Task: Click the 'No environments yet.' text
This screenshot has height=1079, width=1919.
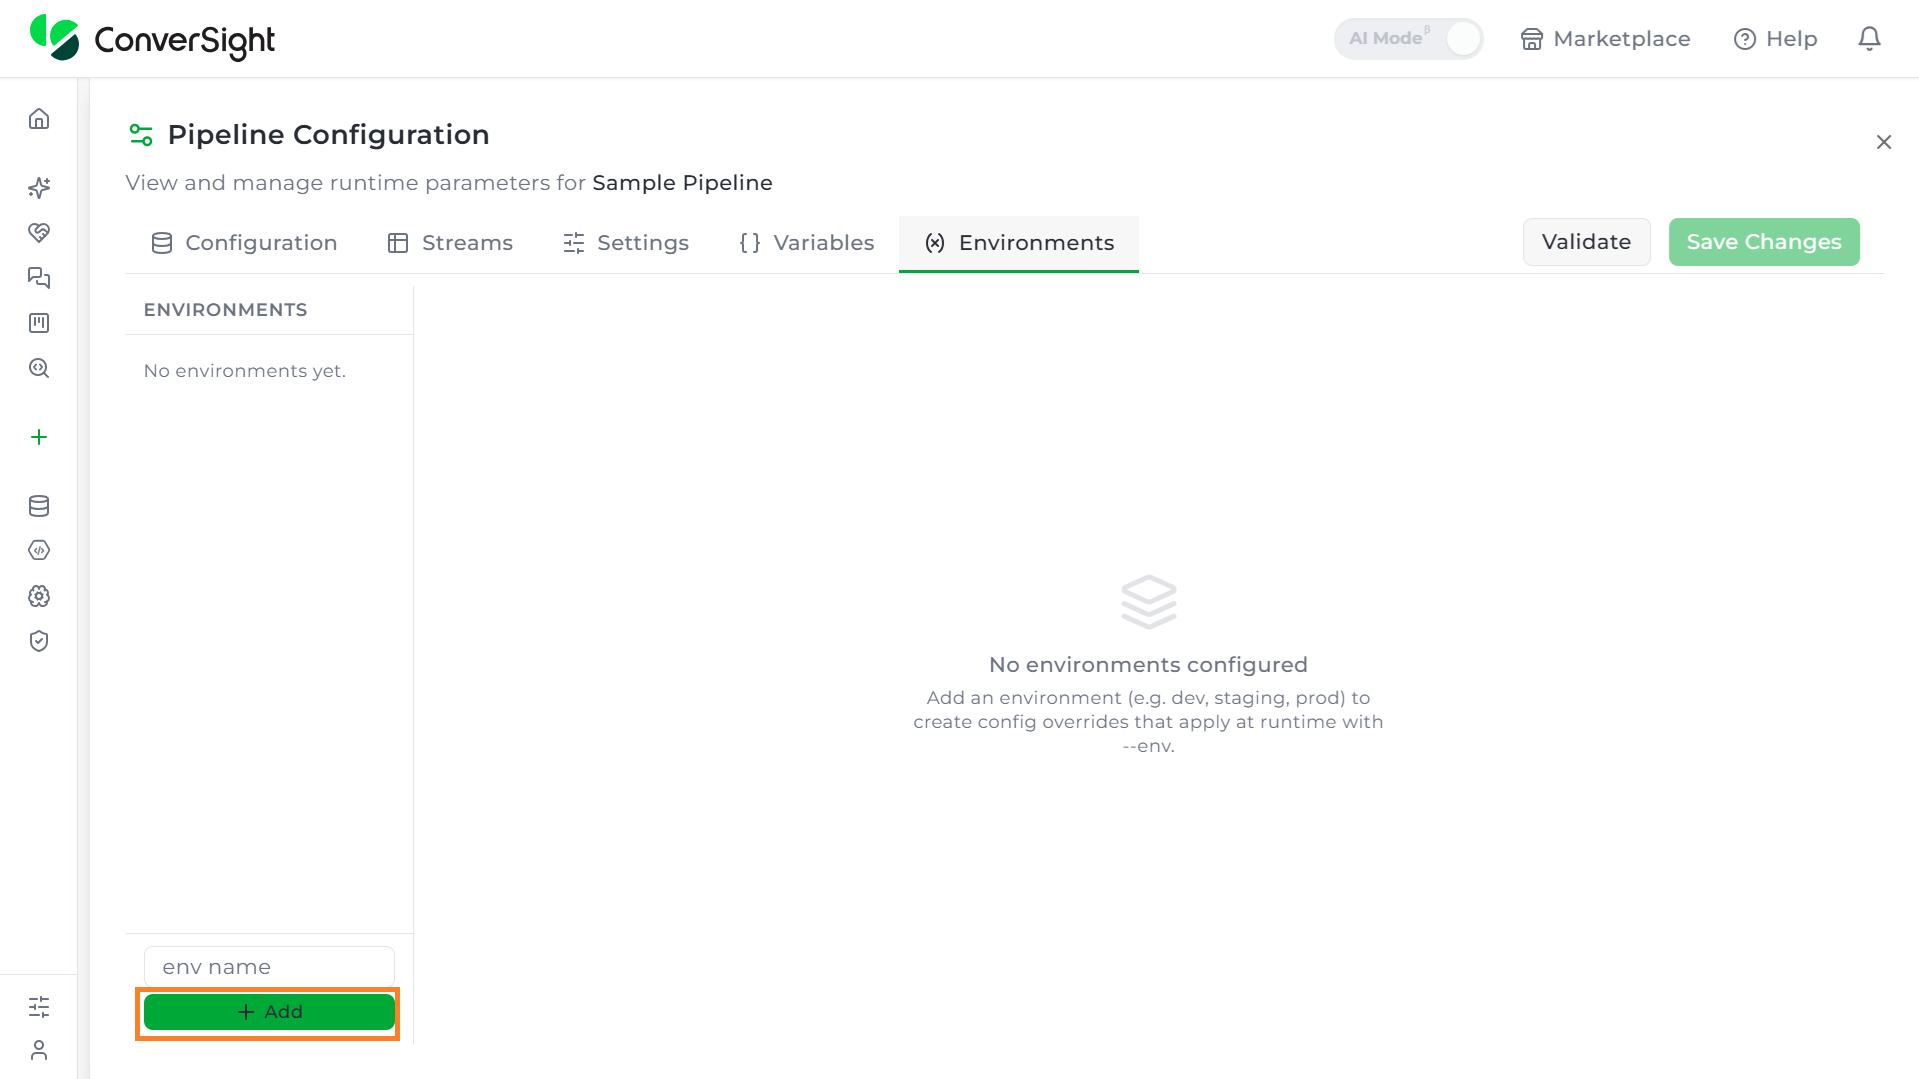Action: tap(245, 371)
